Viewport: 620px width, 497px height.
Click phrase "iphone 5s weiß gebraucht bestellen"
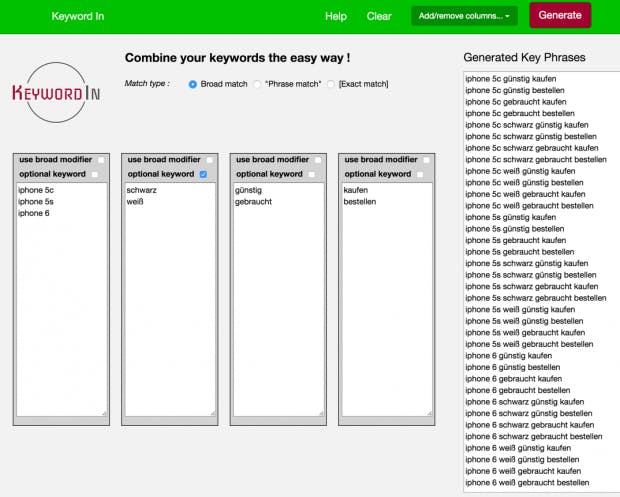click(529, 344)
